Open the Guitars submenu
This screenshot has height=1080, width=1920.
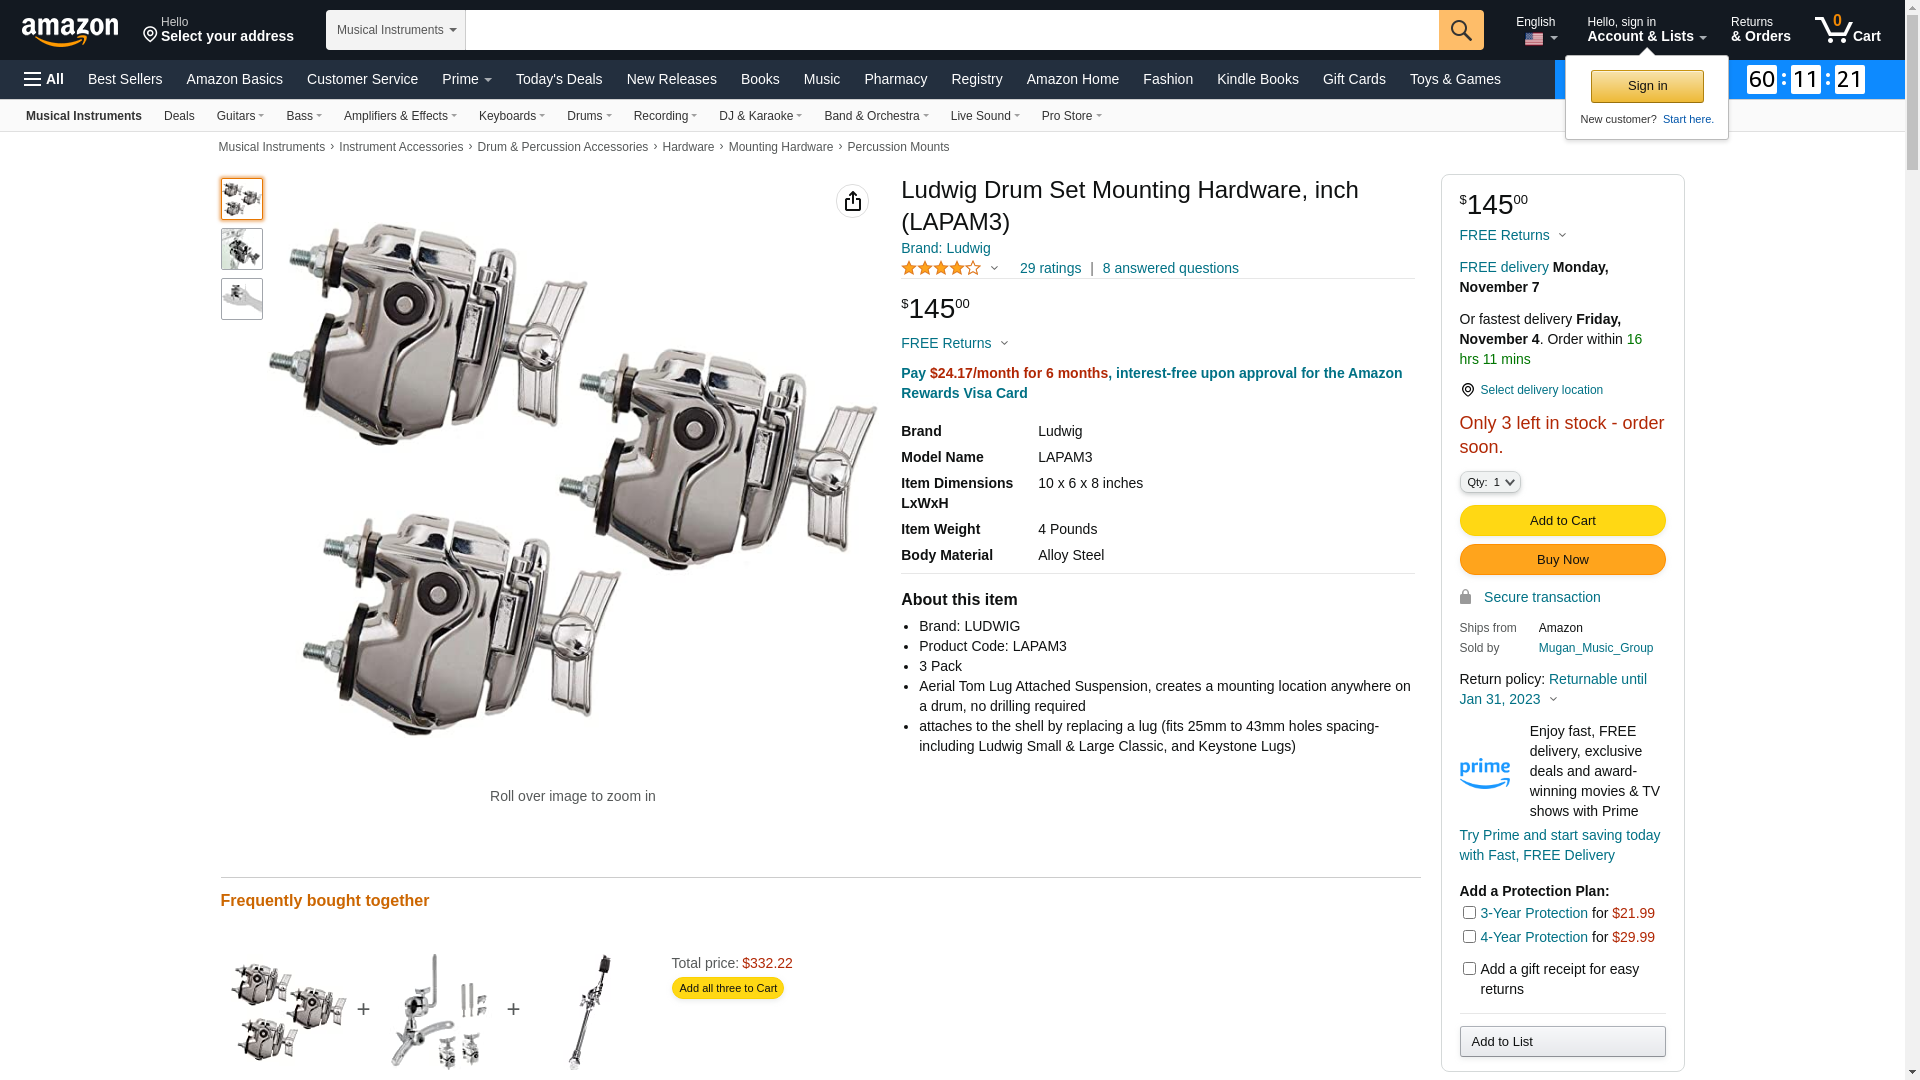pos(240,116)
